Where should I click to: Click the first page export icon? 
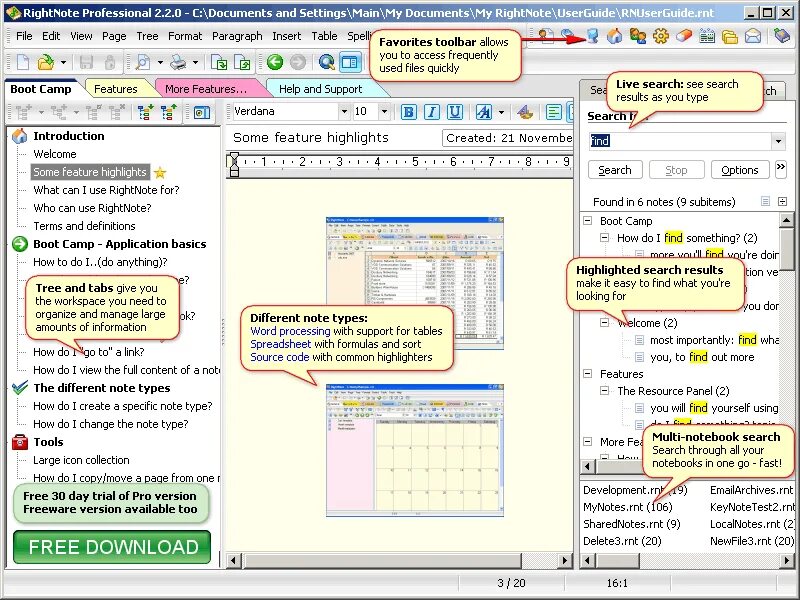(x=219, y=63)
